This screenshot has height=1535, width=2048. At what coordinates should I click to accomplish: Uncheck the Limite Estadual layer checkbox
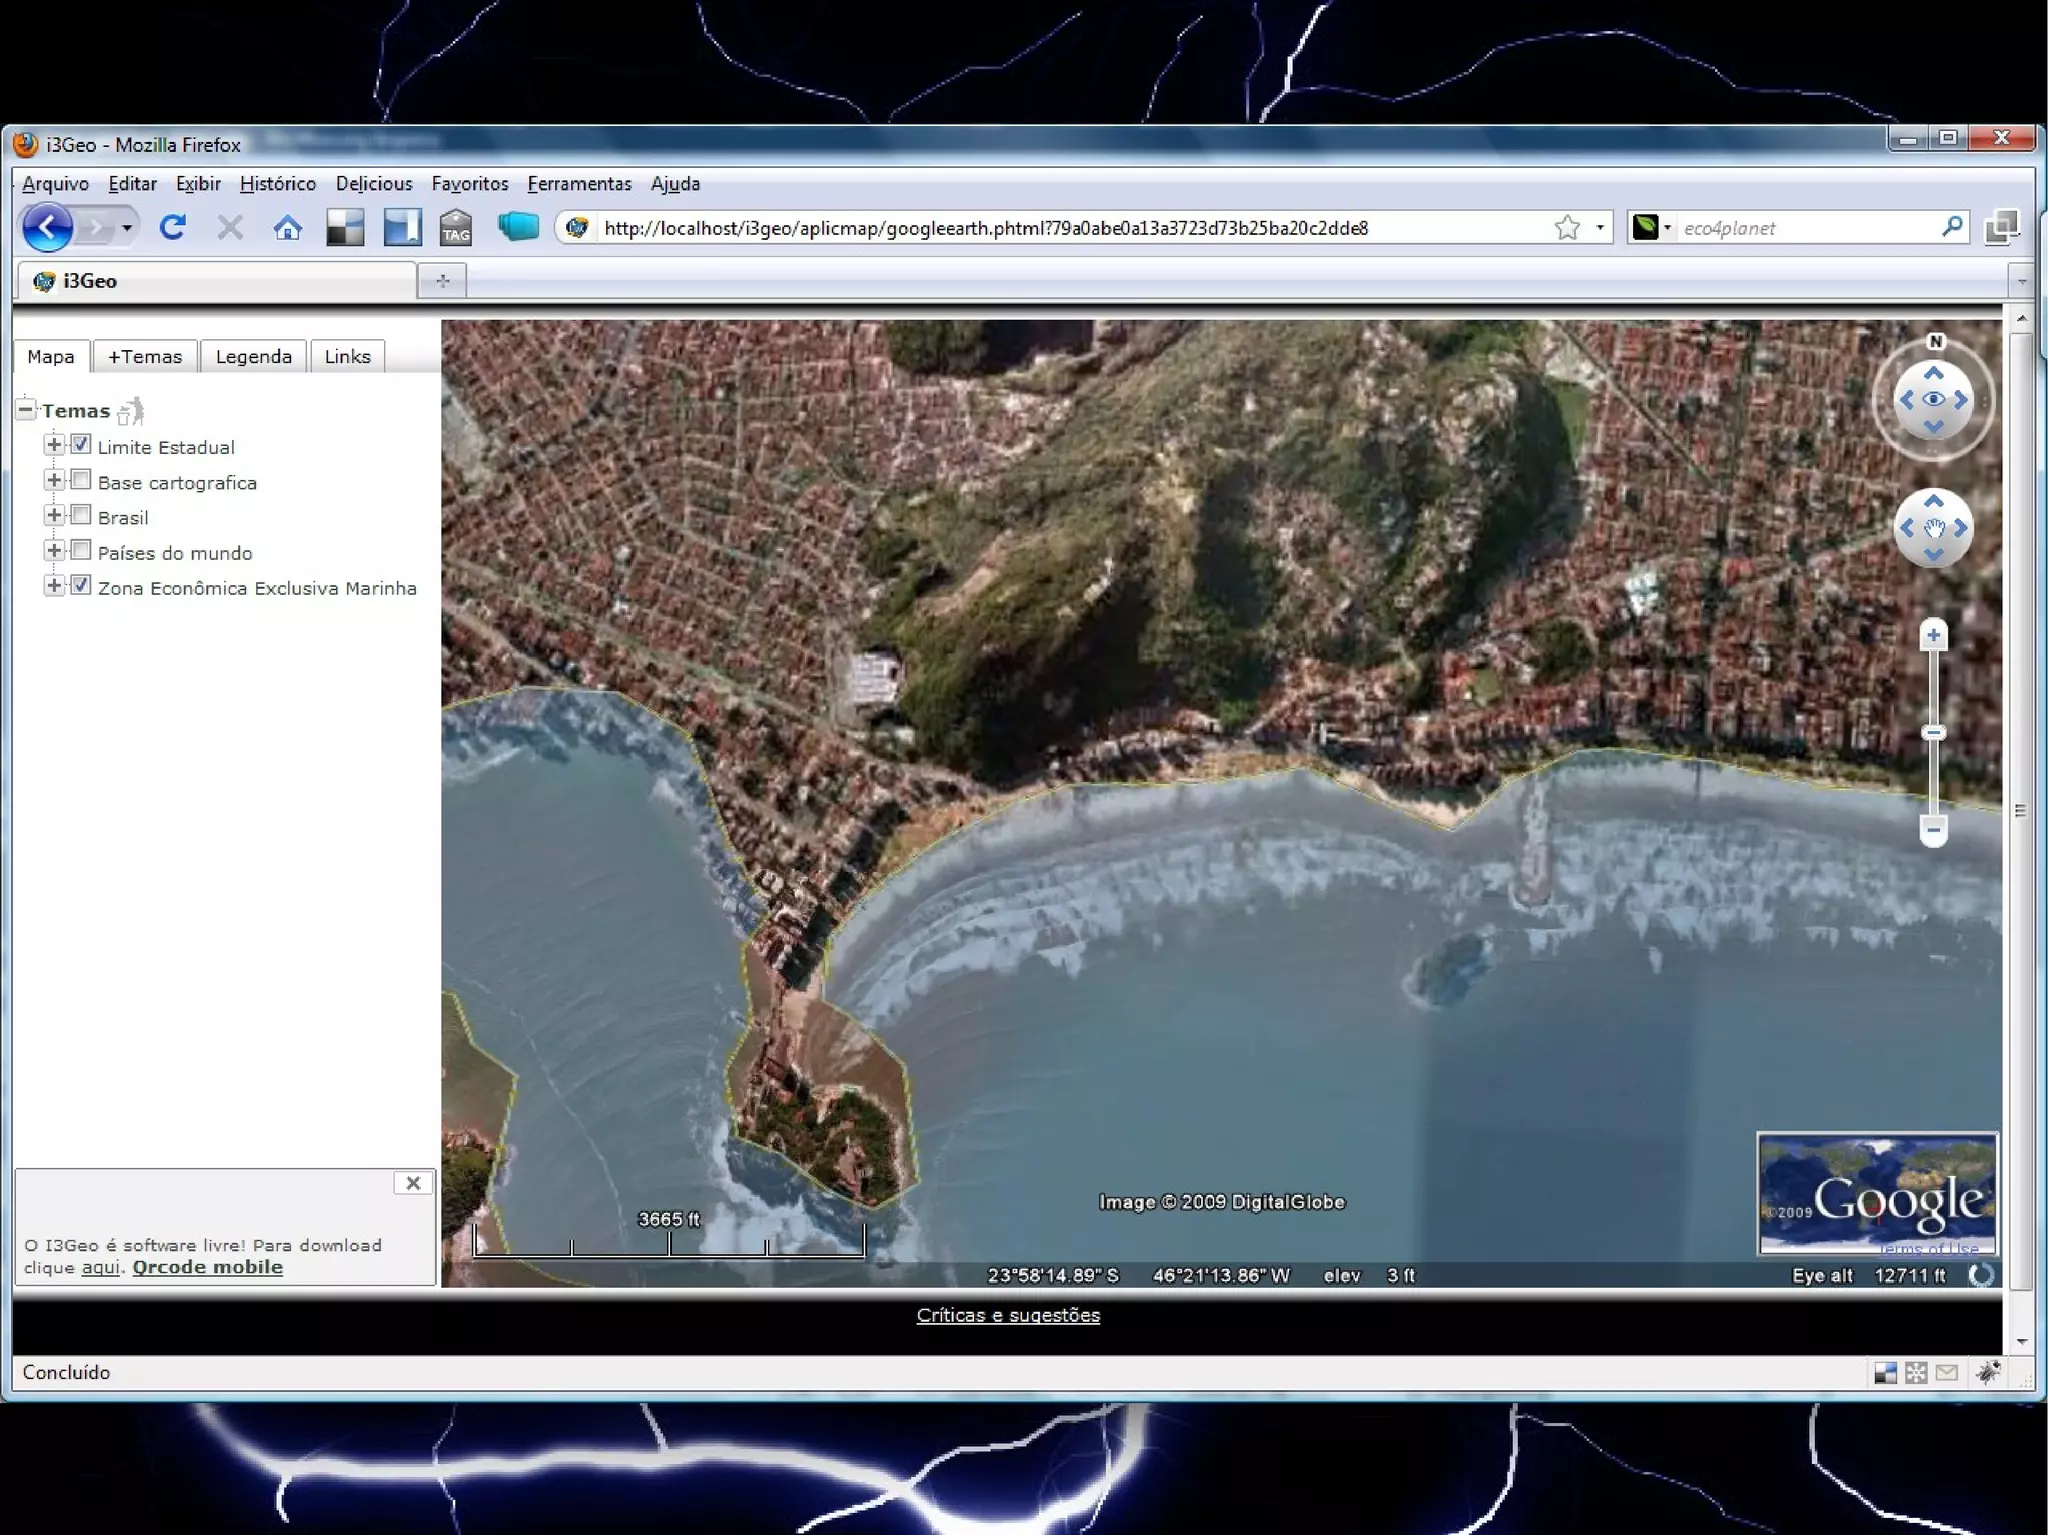tap(81, 445)
